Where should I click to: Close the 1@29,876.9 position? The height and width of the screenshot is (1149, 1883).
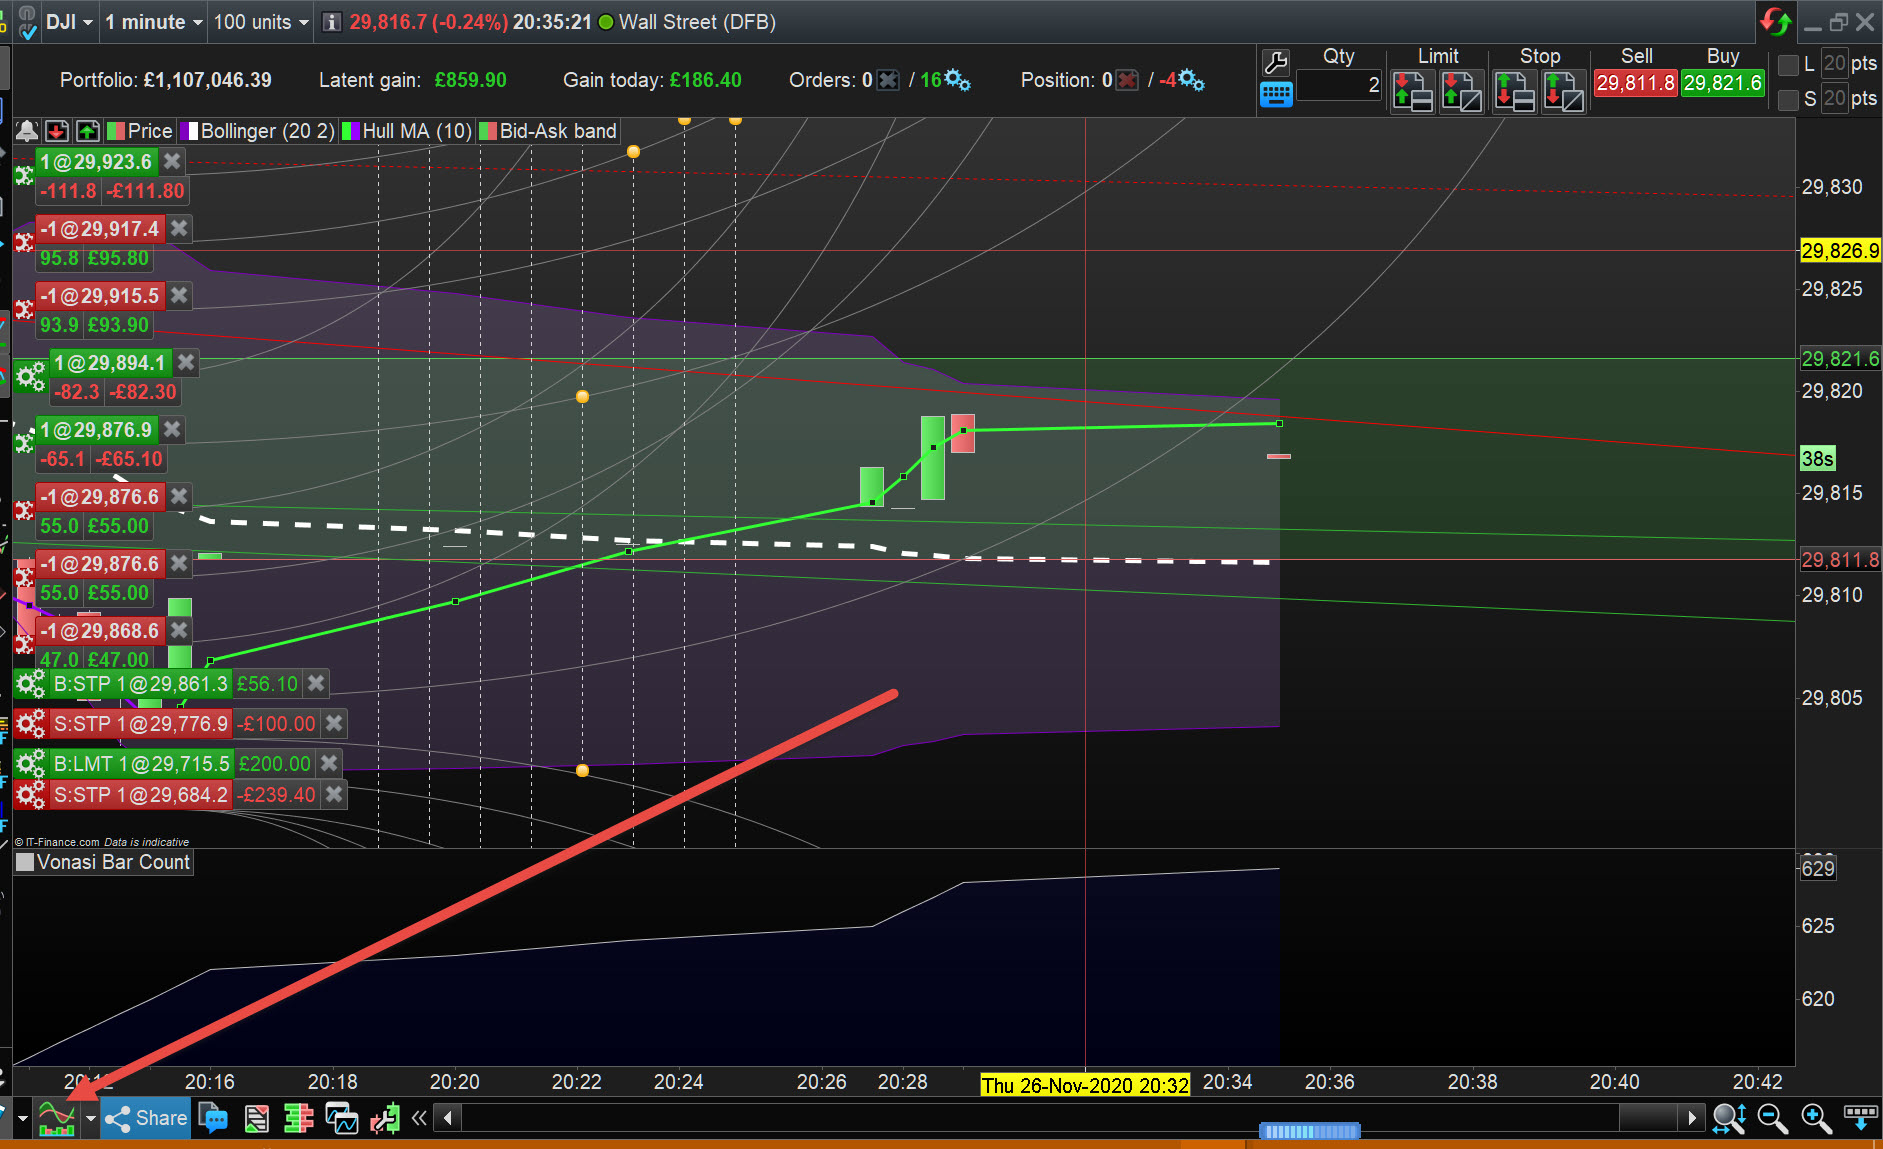tap(172, 429)
